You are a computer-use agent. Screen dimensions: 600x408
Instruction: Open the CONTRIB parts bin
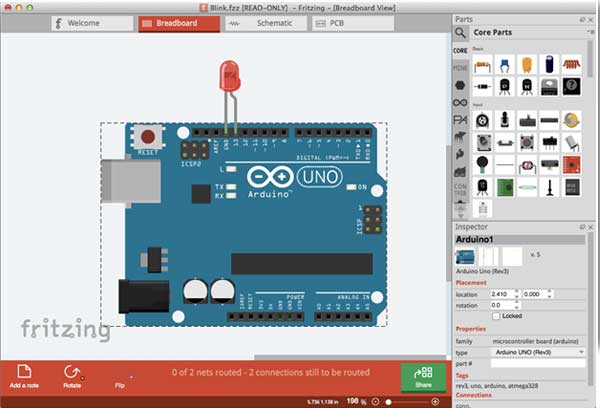click(460, 189)
